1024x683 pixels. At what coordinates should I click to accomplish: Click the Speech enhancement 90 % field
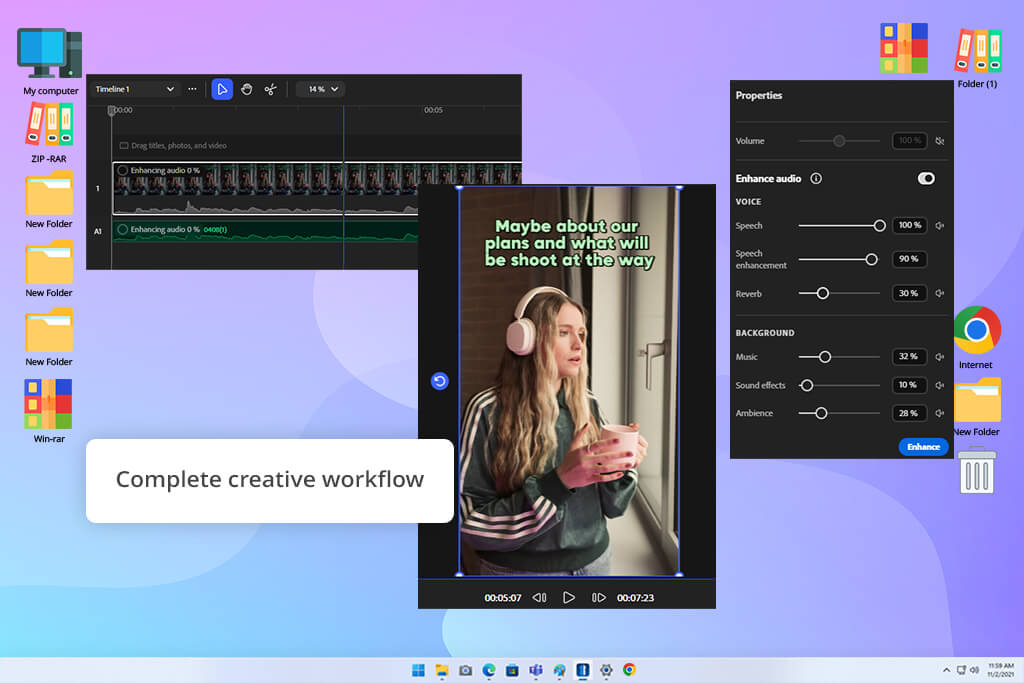[x=909, y=259]
